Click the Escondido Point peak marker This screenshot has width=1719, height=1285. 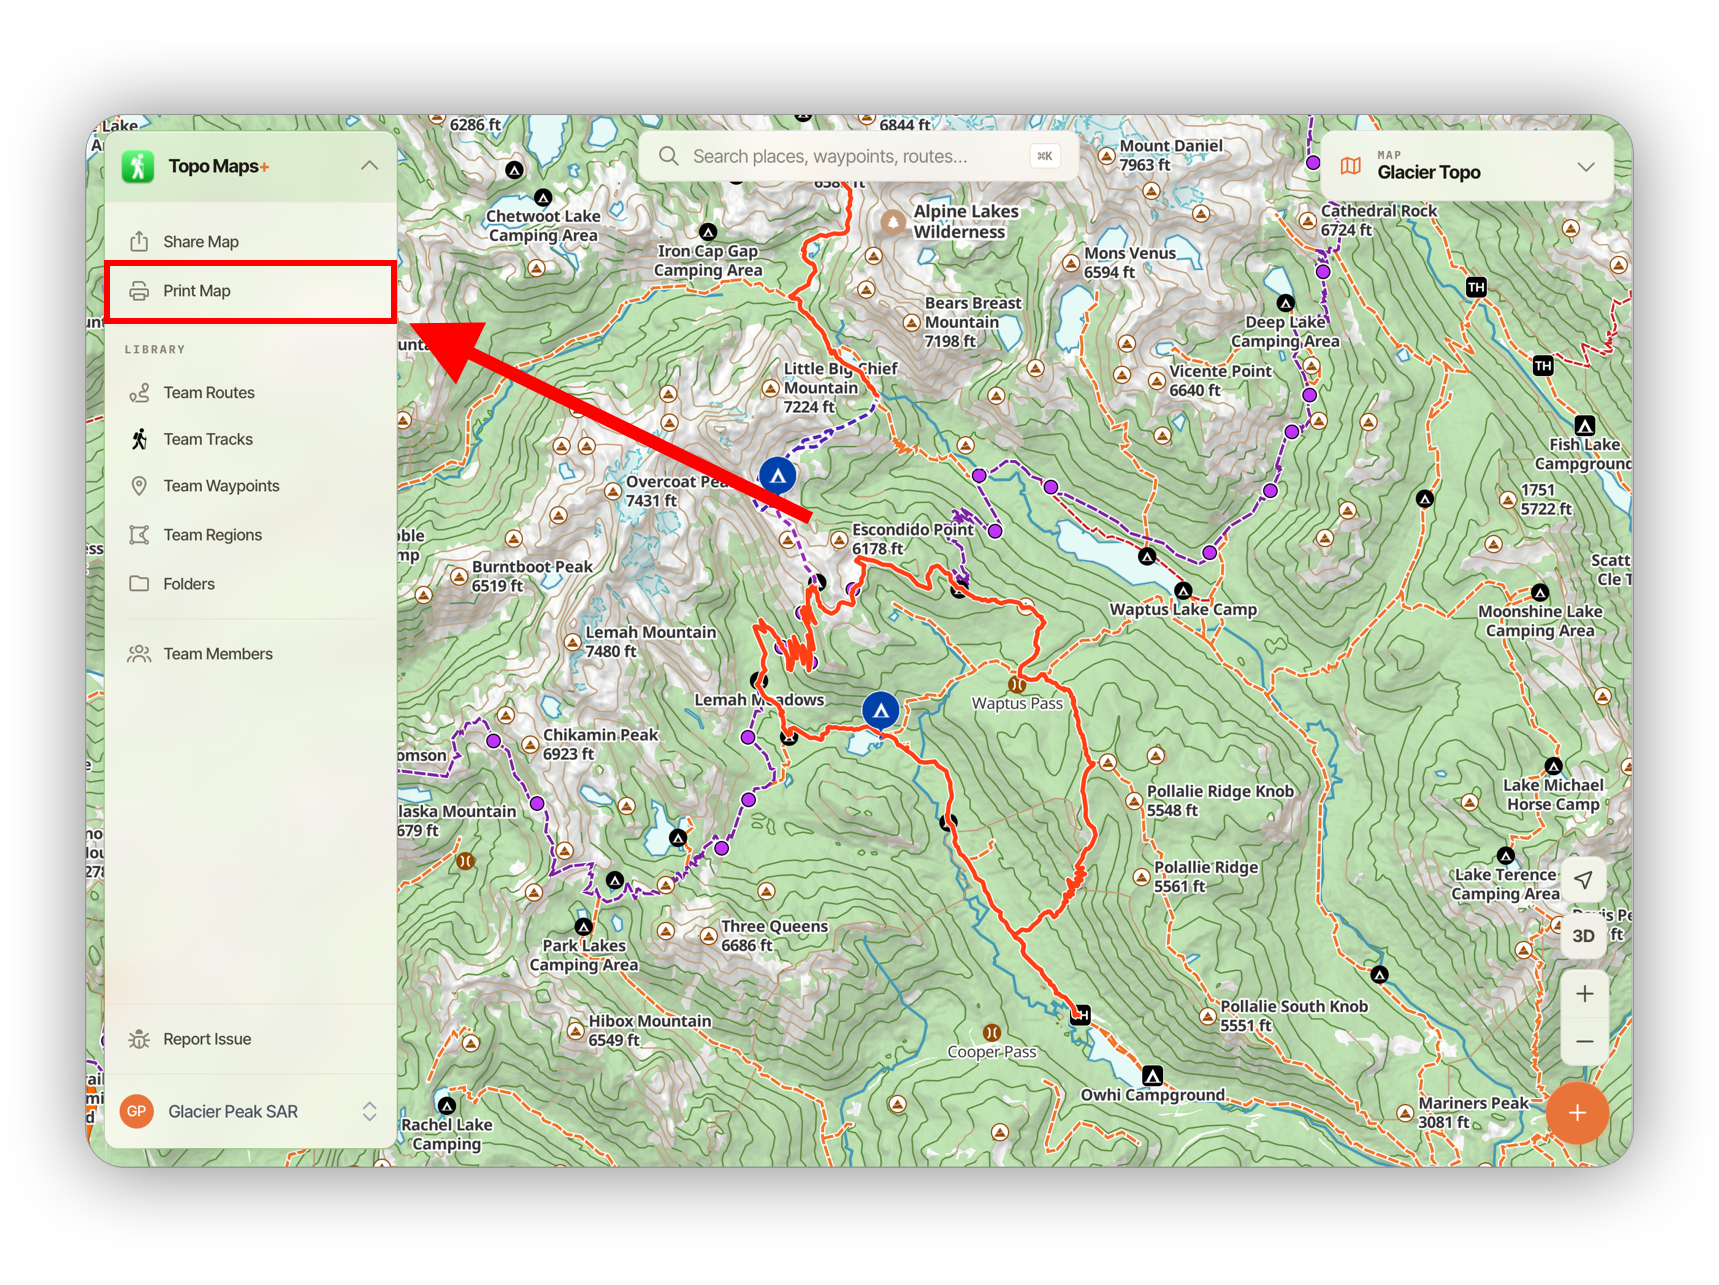point(839,540)
